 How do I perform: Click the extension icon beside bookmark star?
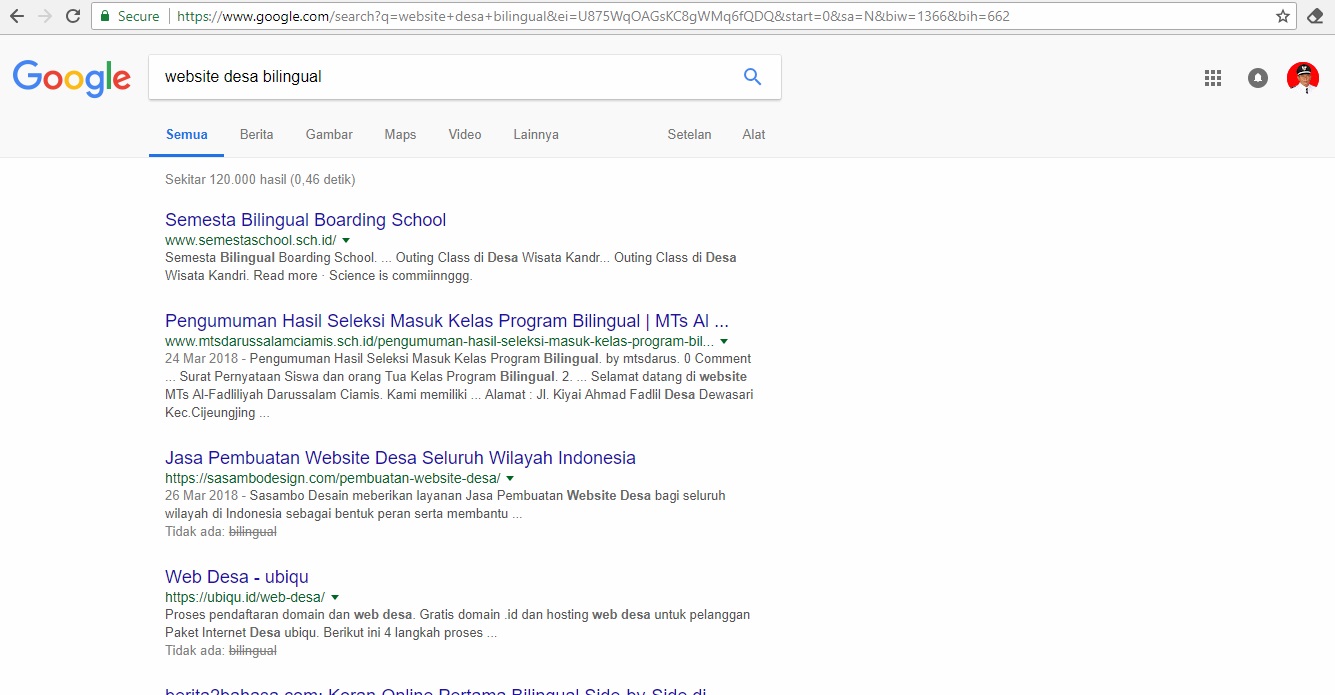click(x=1315, y=16)
